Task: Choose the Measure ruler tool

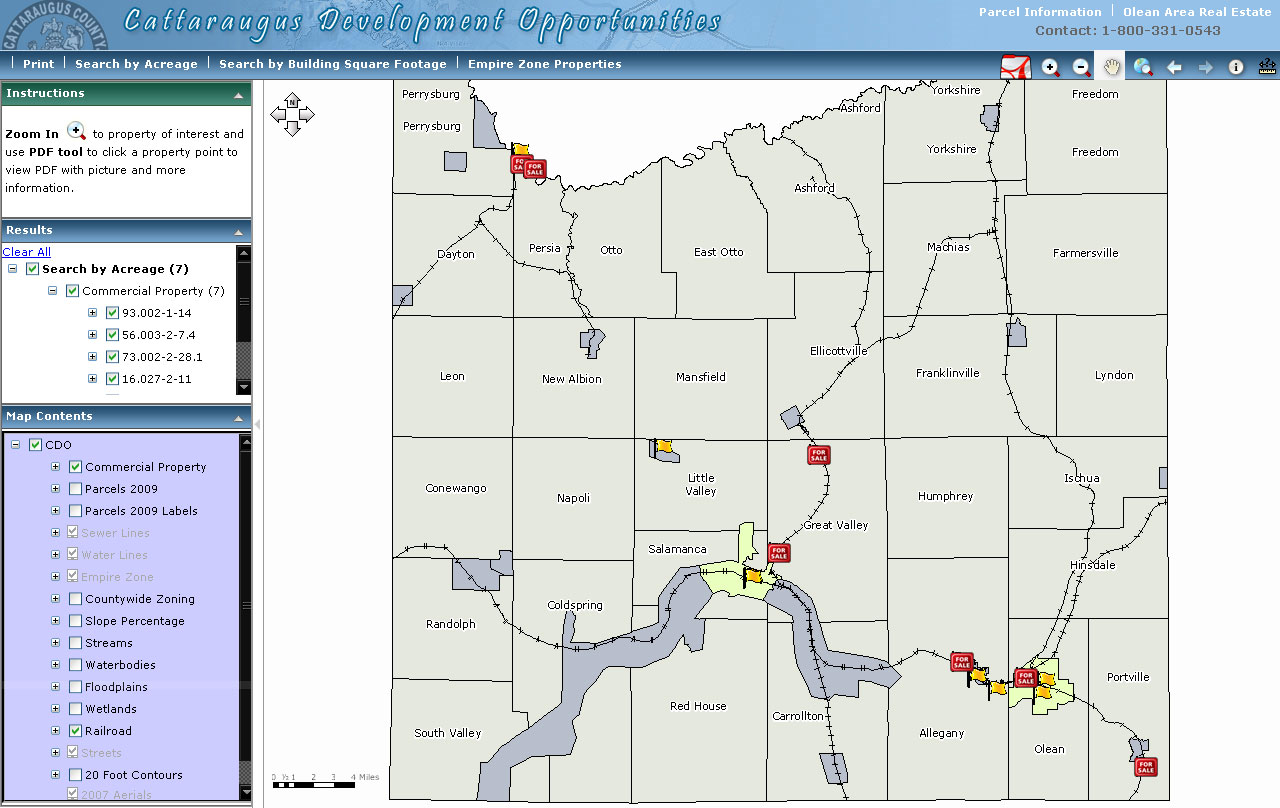Action: point(1267,67)
